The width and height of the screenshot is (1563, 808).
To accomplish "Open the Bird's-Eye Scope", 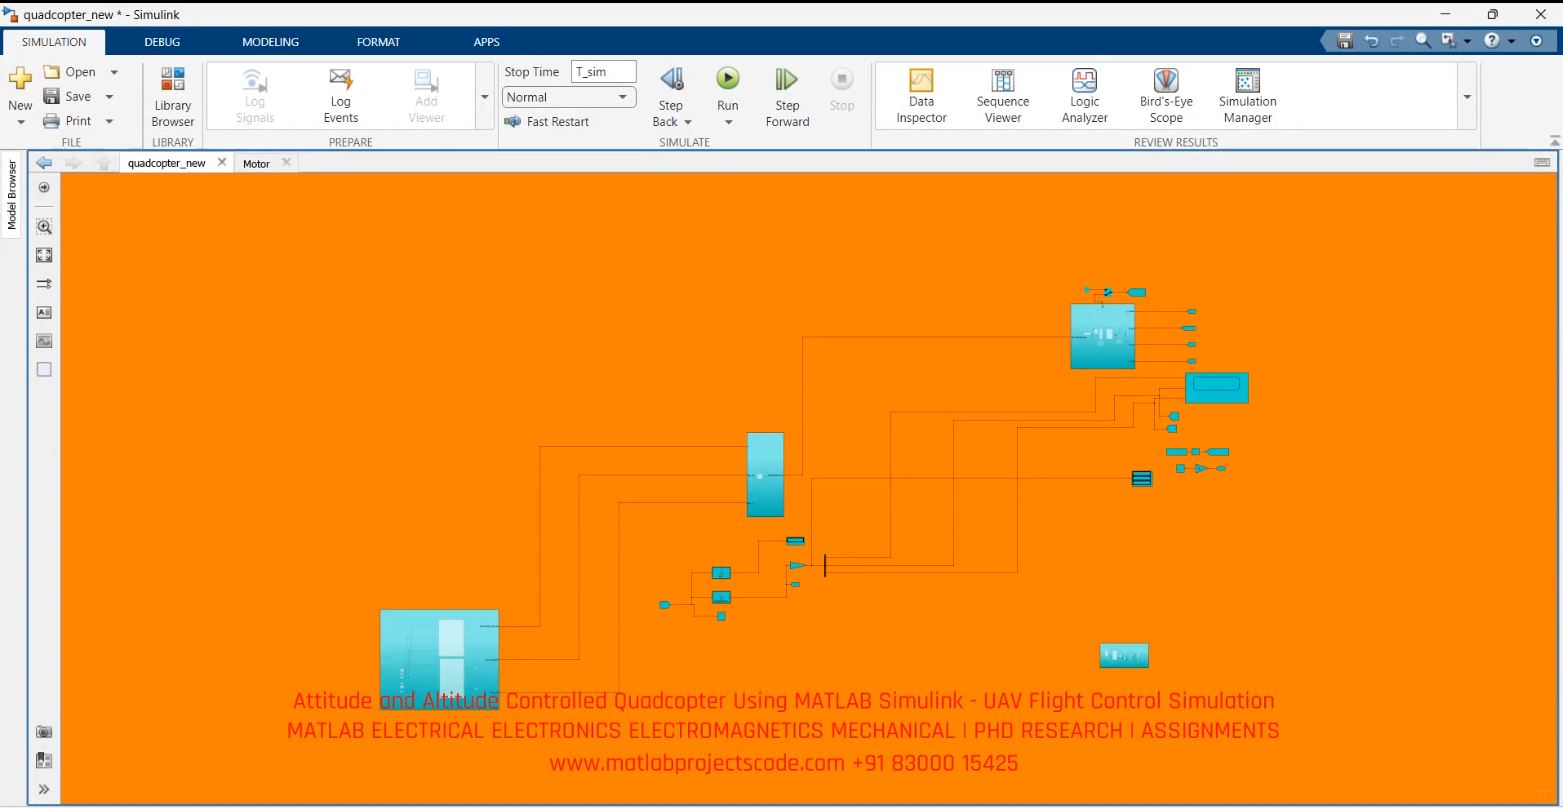I will tap(1166, 96).
